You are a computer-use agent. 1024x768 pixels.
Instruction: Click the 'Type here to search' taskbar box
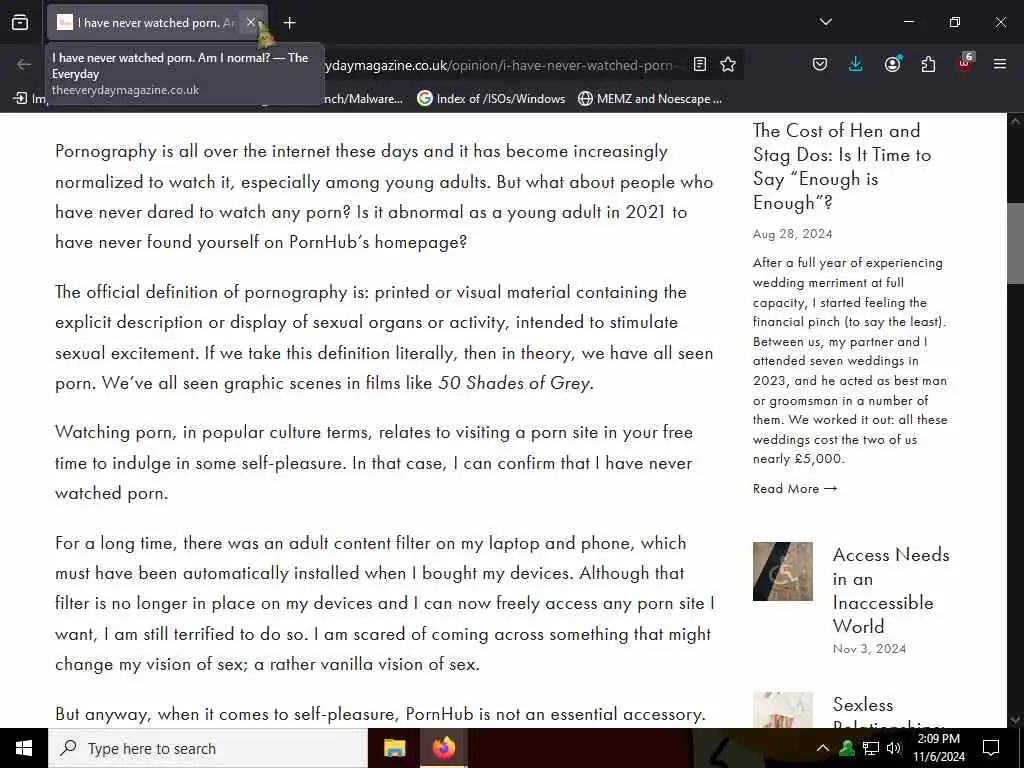pos(208,748)
